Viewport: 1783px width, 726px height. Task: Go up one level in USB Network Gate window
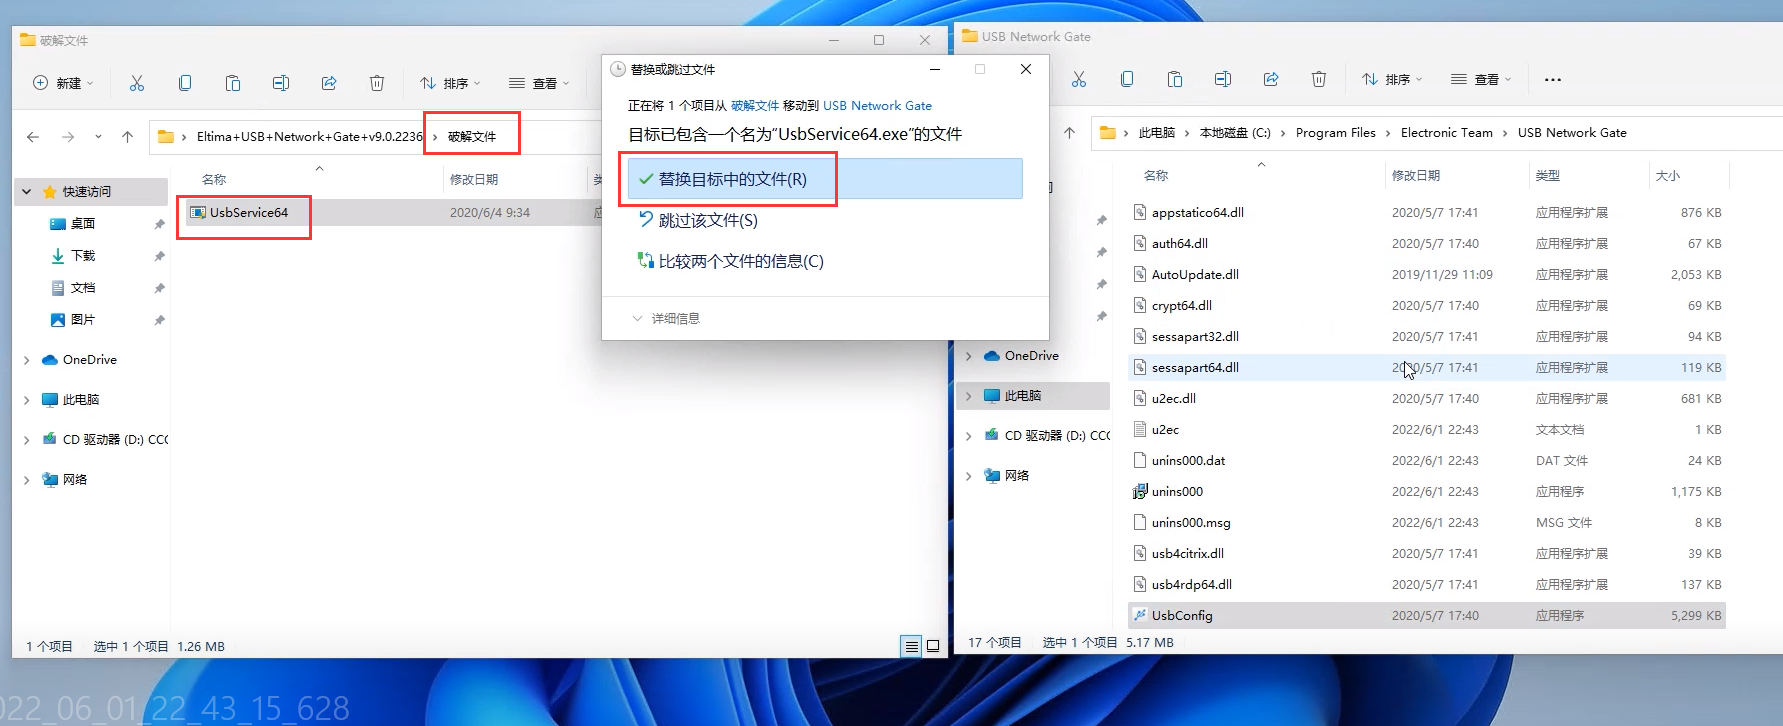click(x=1069, y=133)
